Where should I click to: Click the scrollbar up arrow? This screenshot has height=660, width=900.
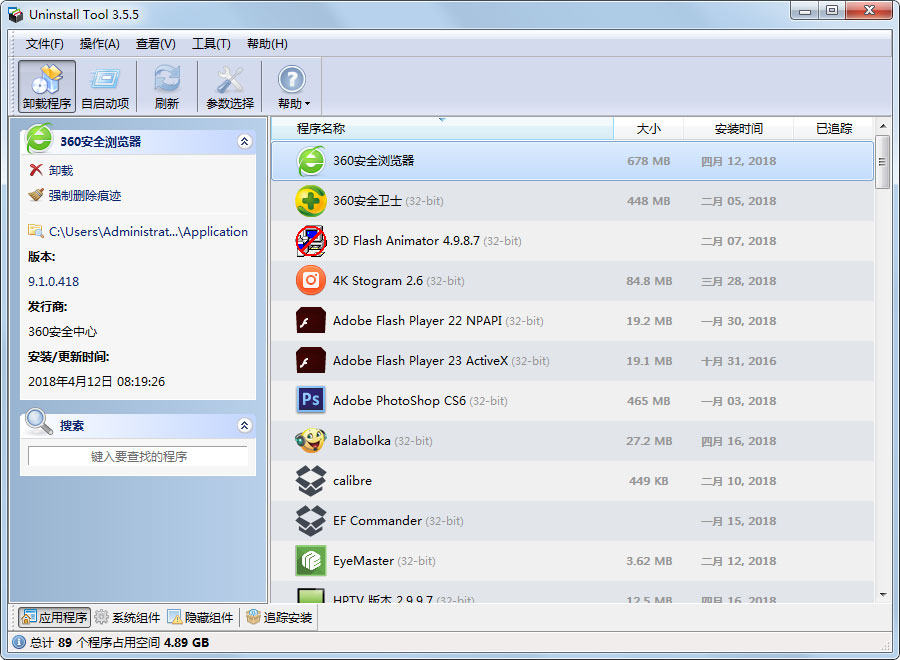point(883,126)
